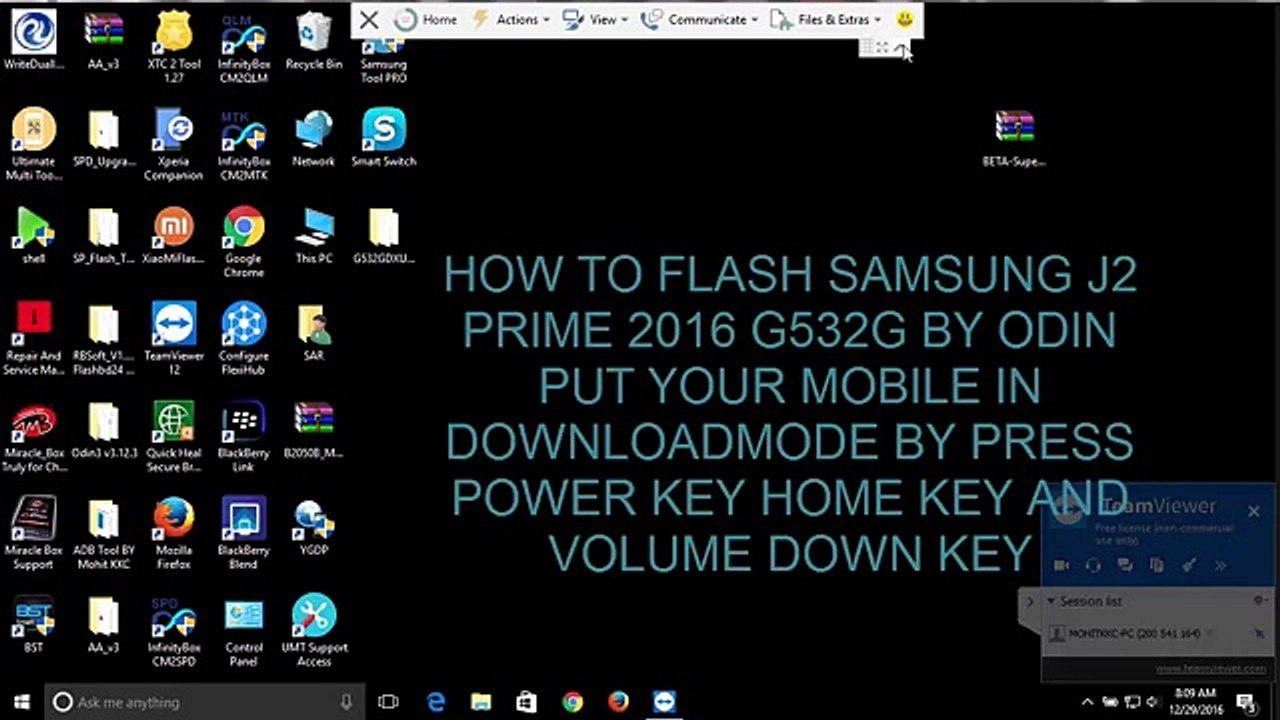1280x720 pixels.
Task: Open Google Chrome desktop shortcut
Action: pos(244,241)
